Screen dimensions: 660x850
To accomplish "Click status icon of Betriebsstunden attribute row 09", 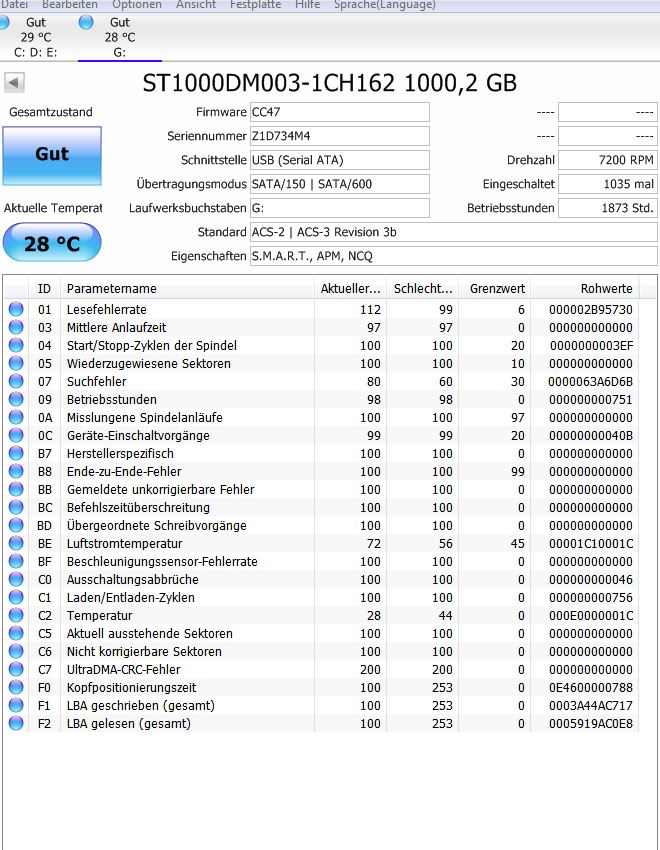I will click(16, 399).
